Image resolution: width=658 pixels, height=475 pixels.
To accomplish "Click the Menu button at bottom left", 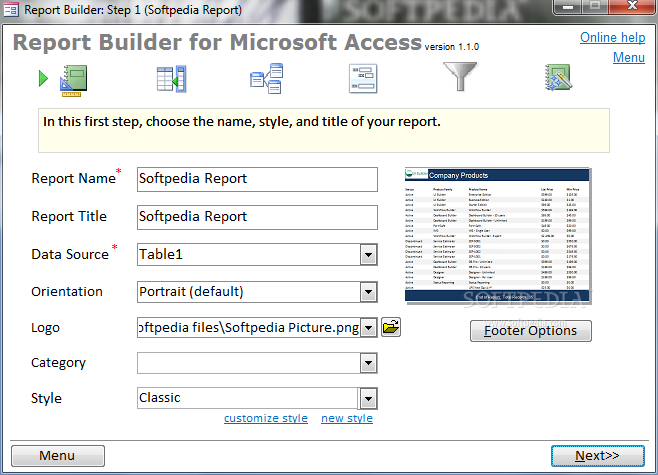I will pos(57,456).
